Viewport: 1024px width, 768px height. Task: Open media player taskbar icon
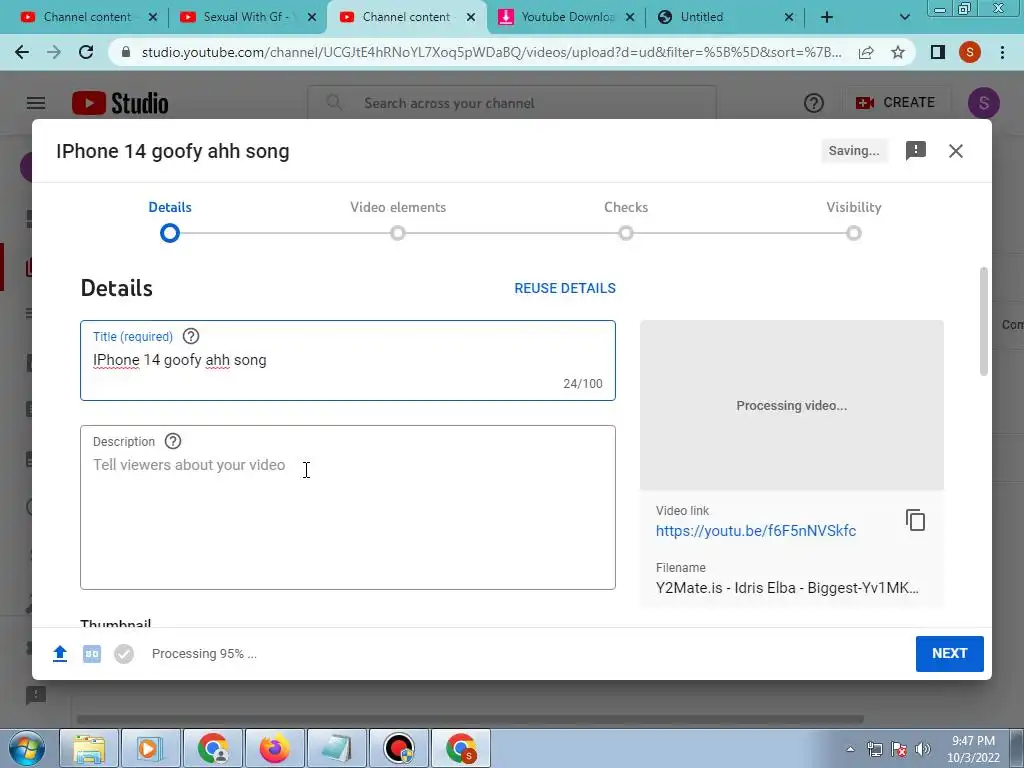coord(150,748)
